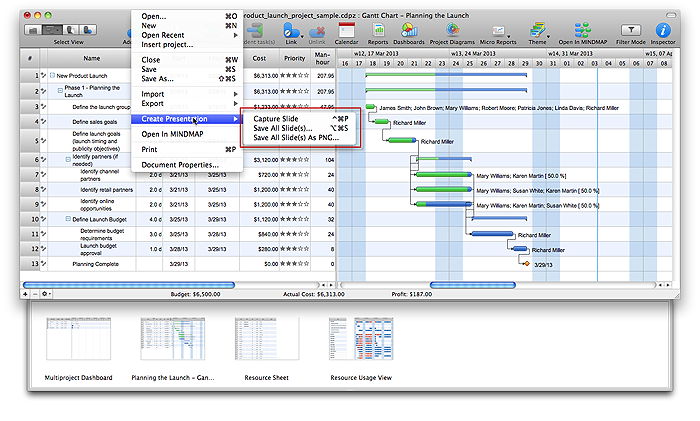Open the Micro Reports dropdown arrow

[x=508, y=36]
